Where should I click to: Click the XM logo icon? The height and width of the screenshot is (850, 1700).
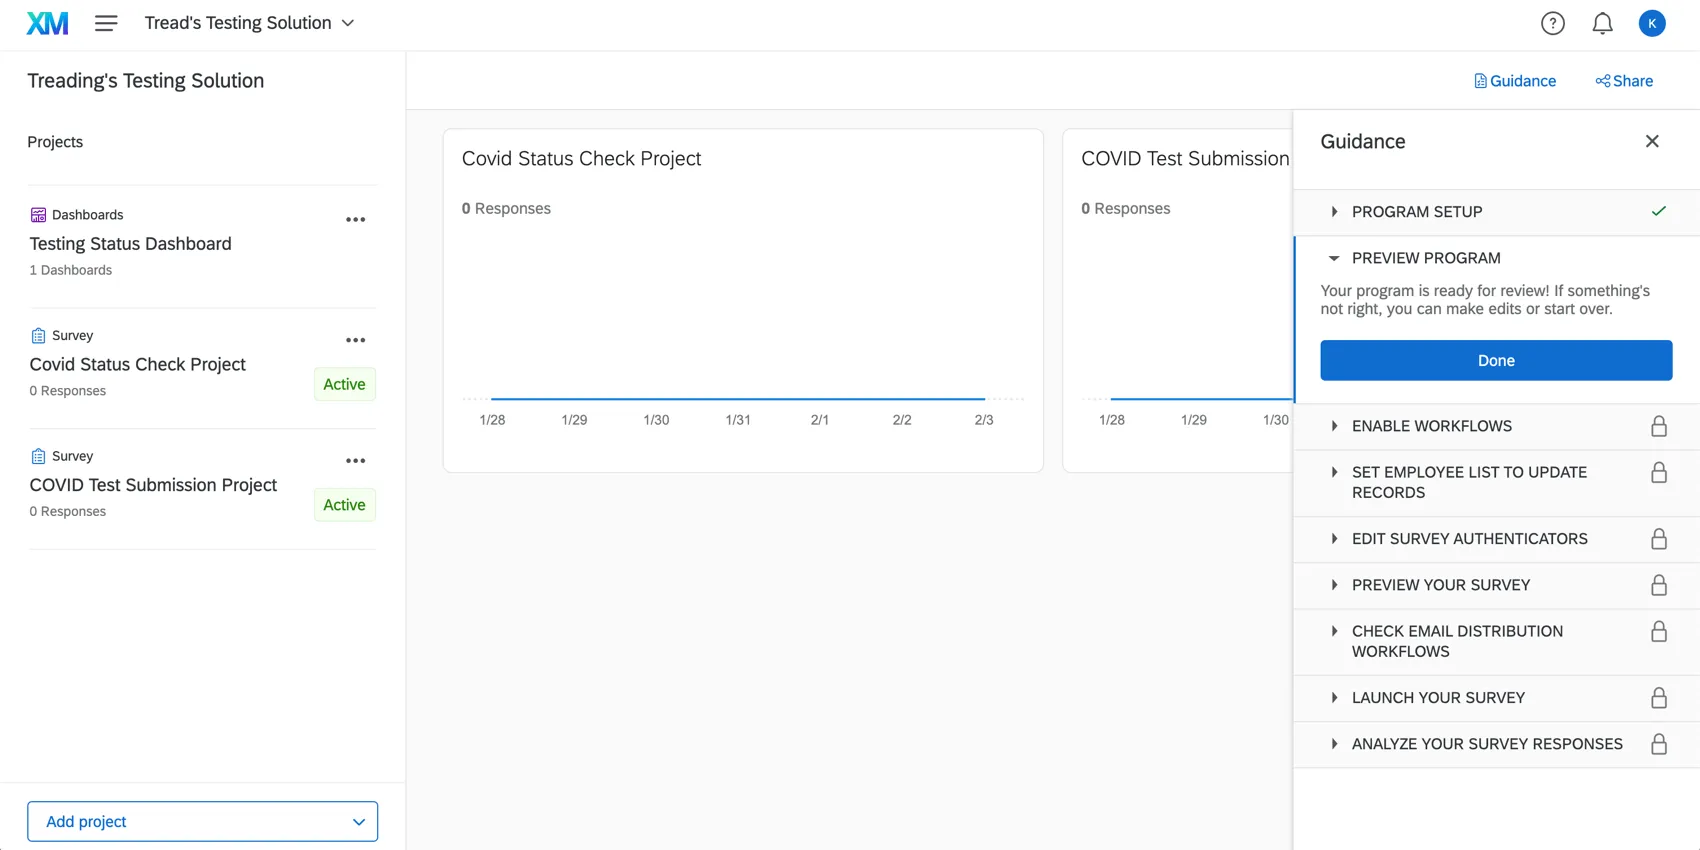click(47, 23)
